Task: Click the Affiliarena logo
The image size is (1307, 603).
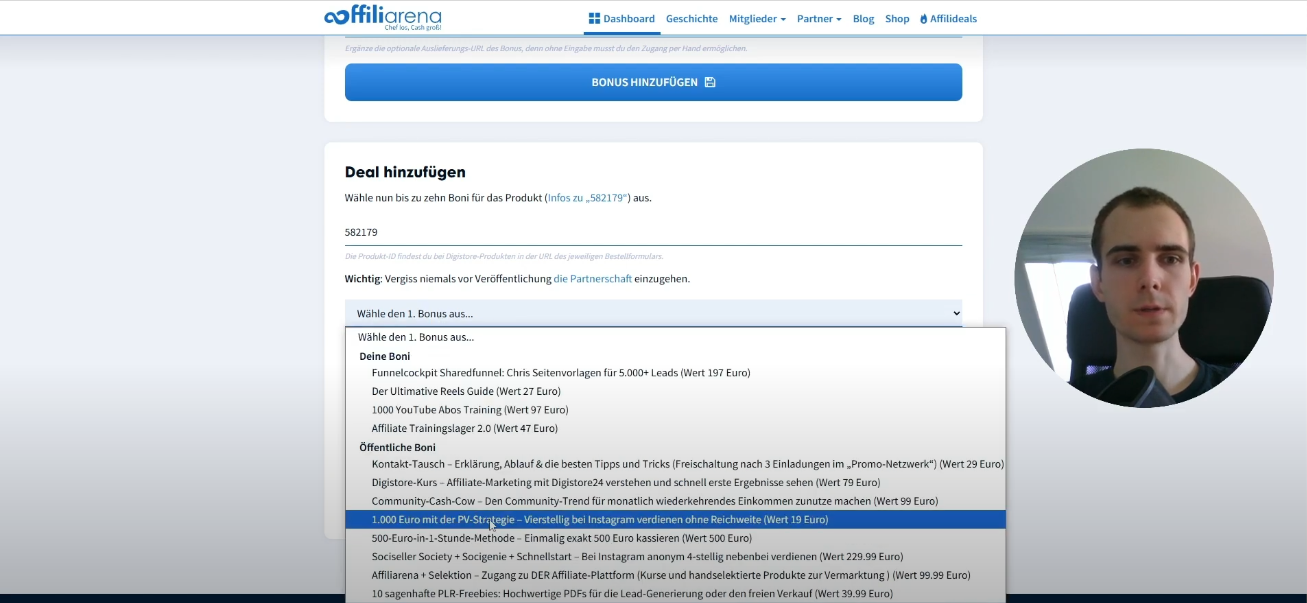Action: 382,18
